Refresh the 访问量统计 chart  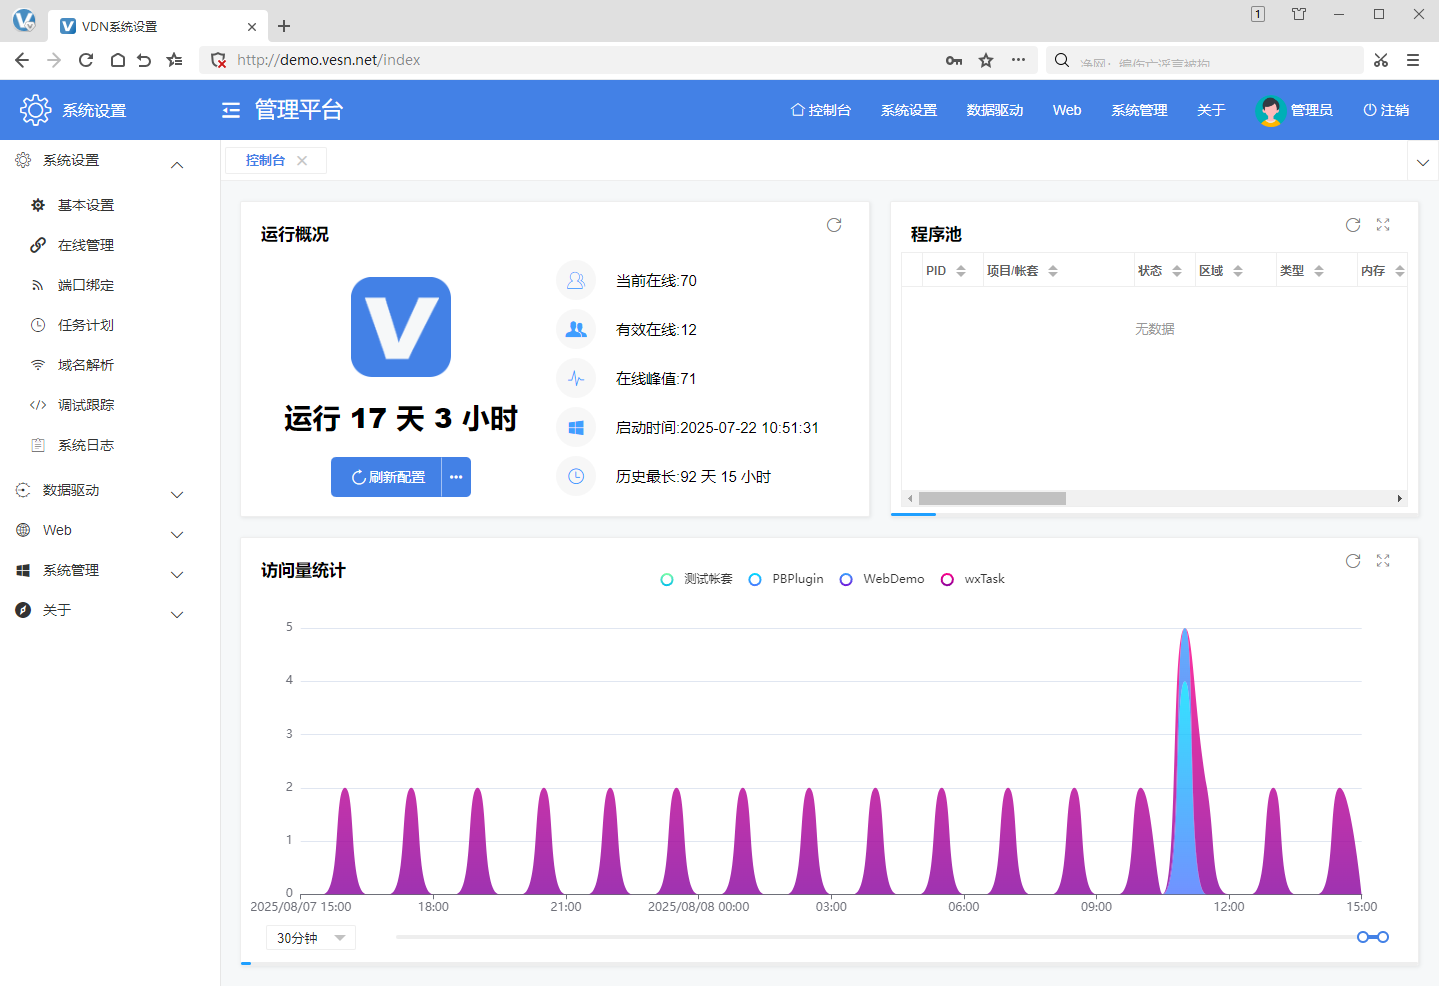pyautogui.click(x=1353, y=561)
